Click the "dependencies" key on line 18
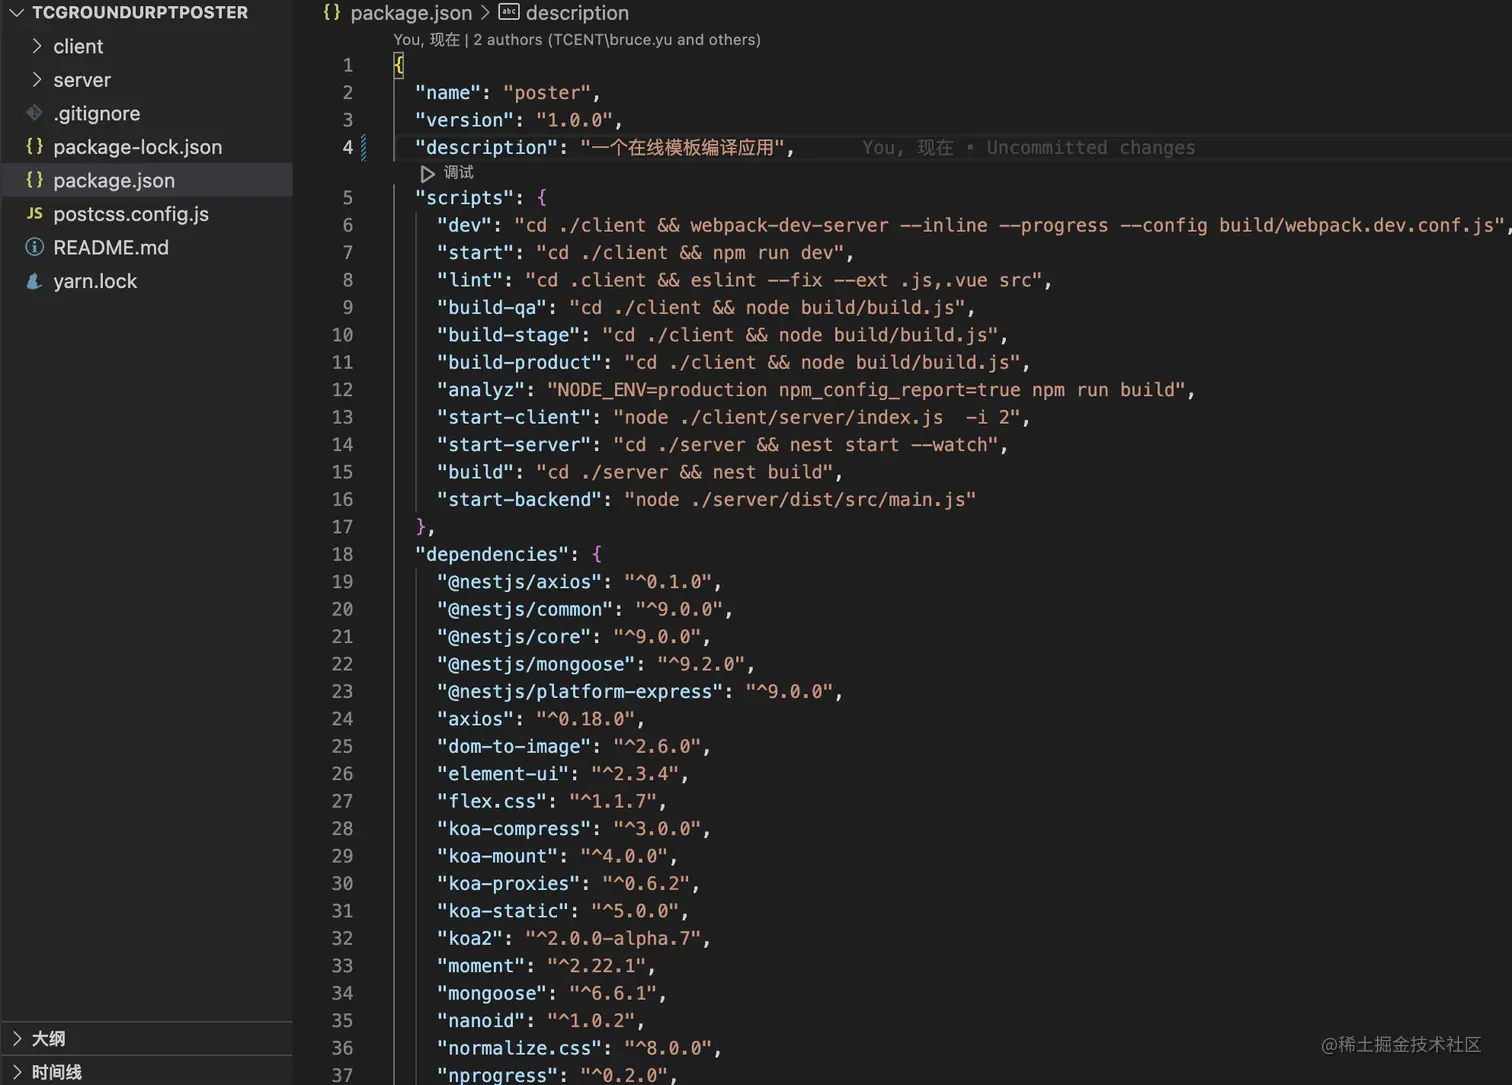1512x1085 pixels. [492, 554]
